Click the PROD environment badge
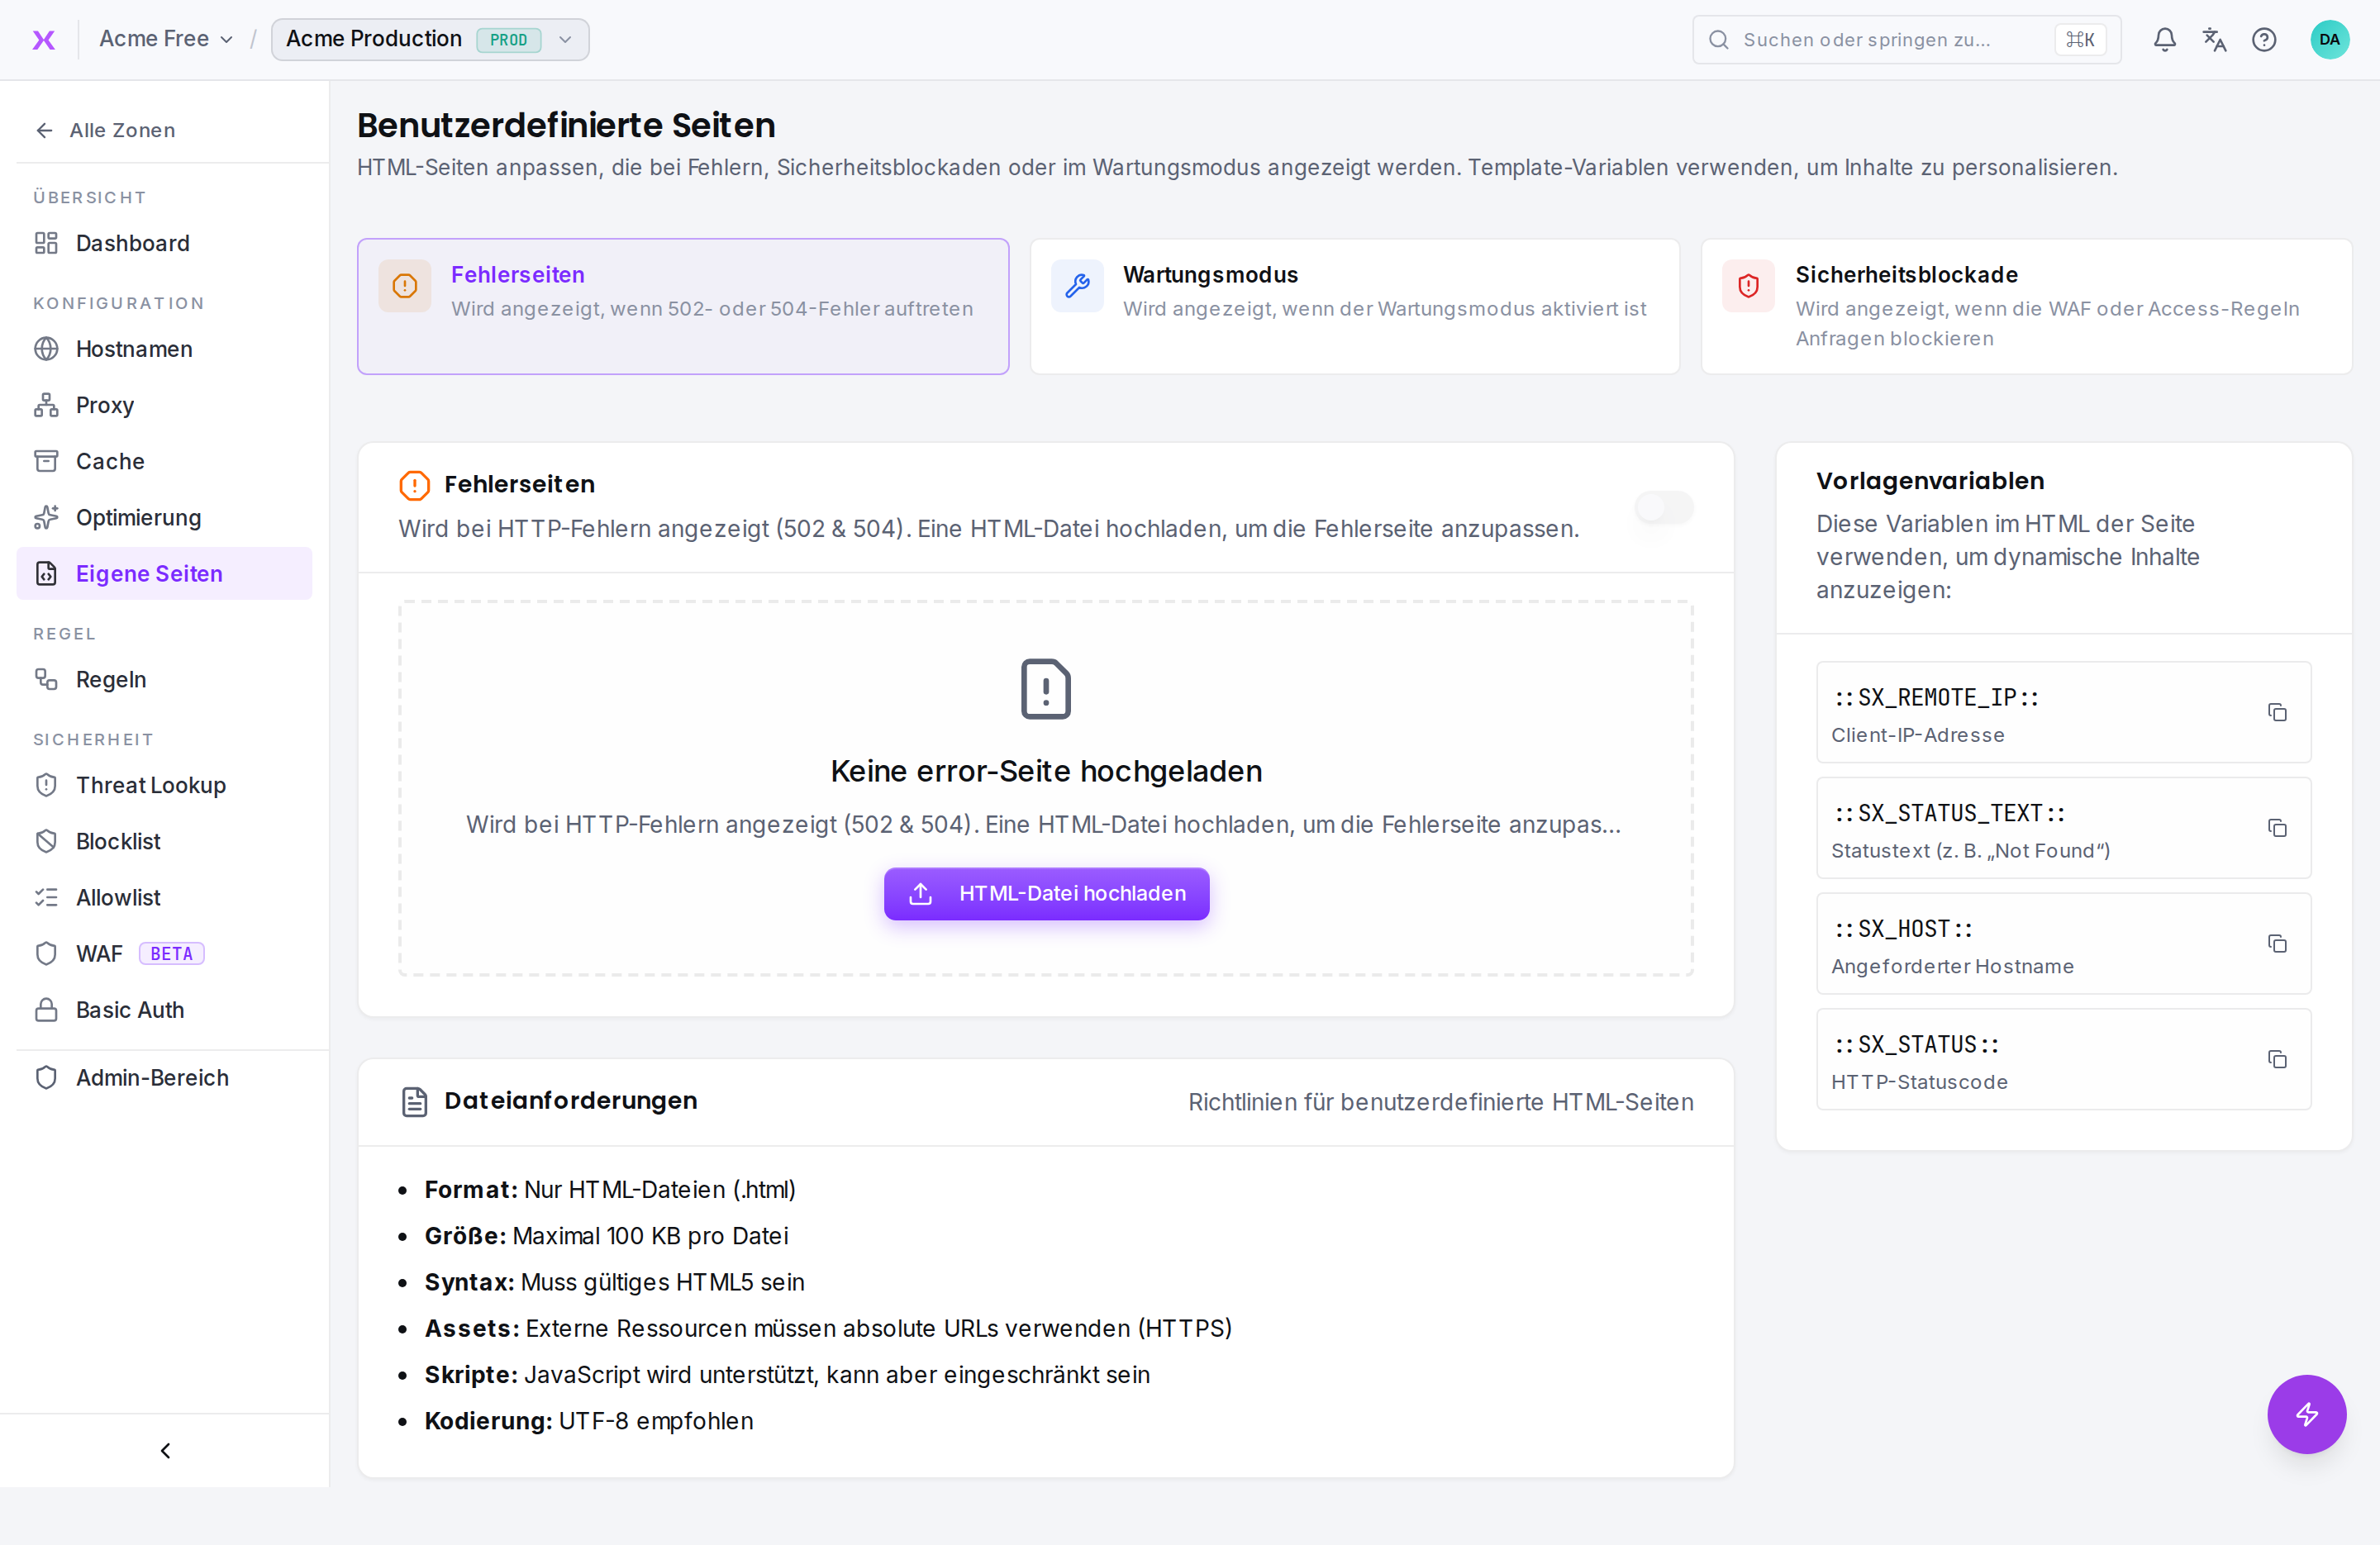 508,40
